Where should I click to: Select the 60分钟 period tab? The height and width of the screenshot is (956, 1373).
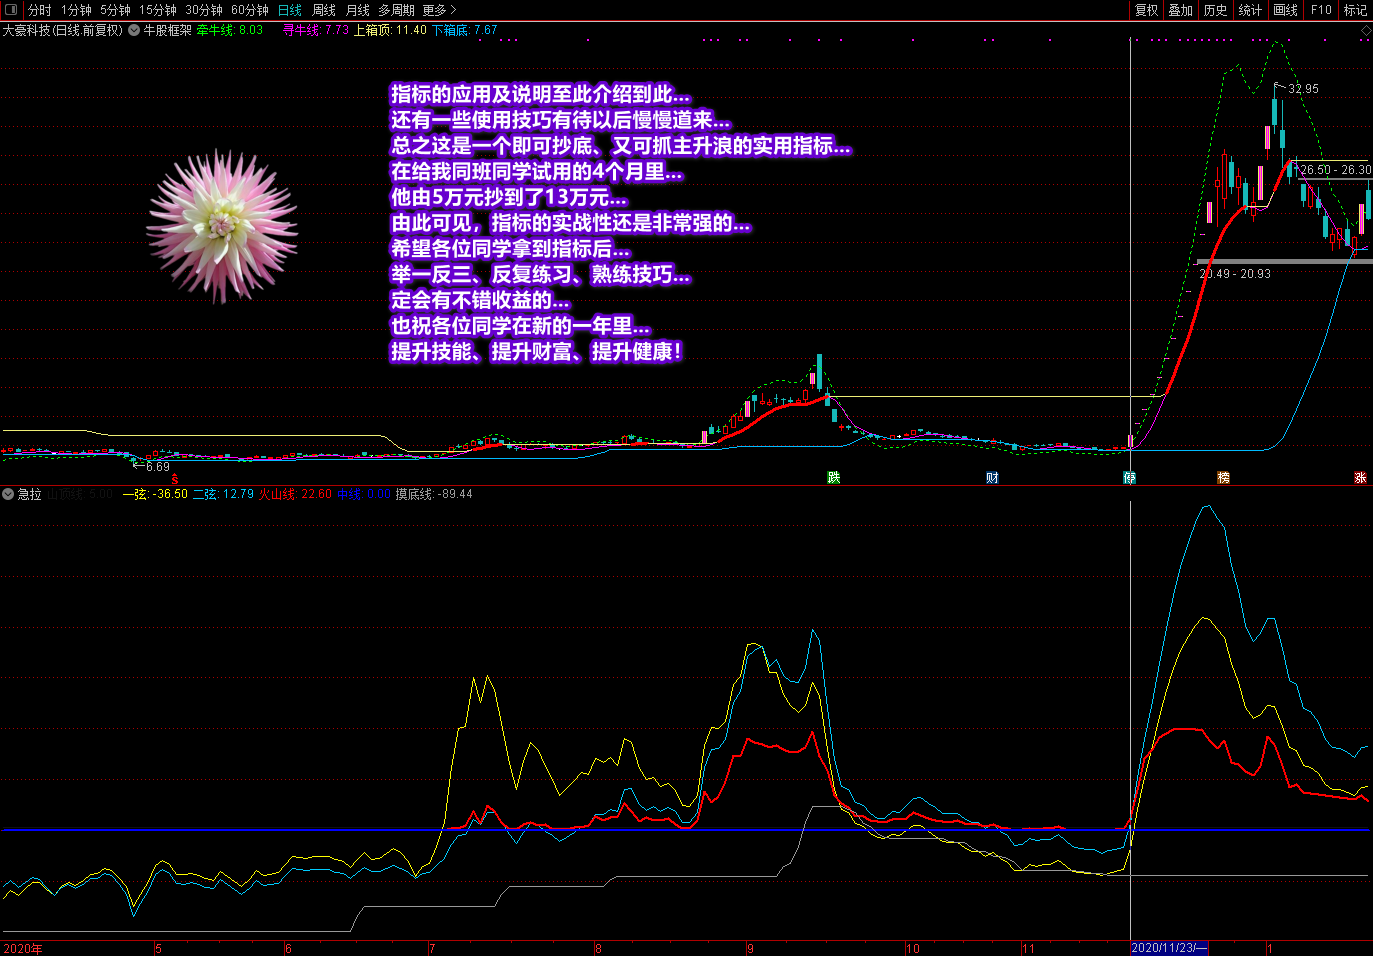(249, 10)
